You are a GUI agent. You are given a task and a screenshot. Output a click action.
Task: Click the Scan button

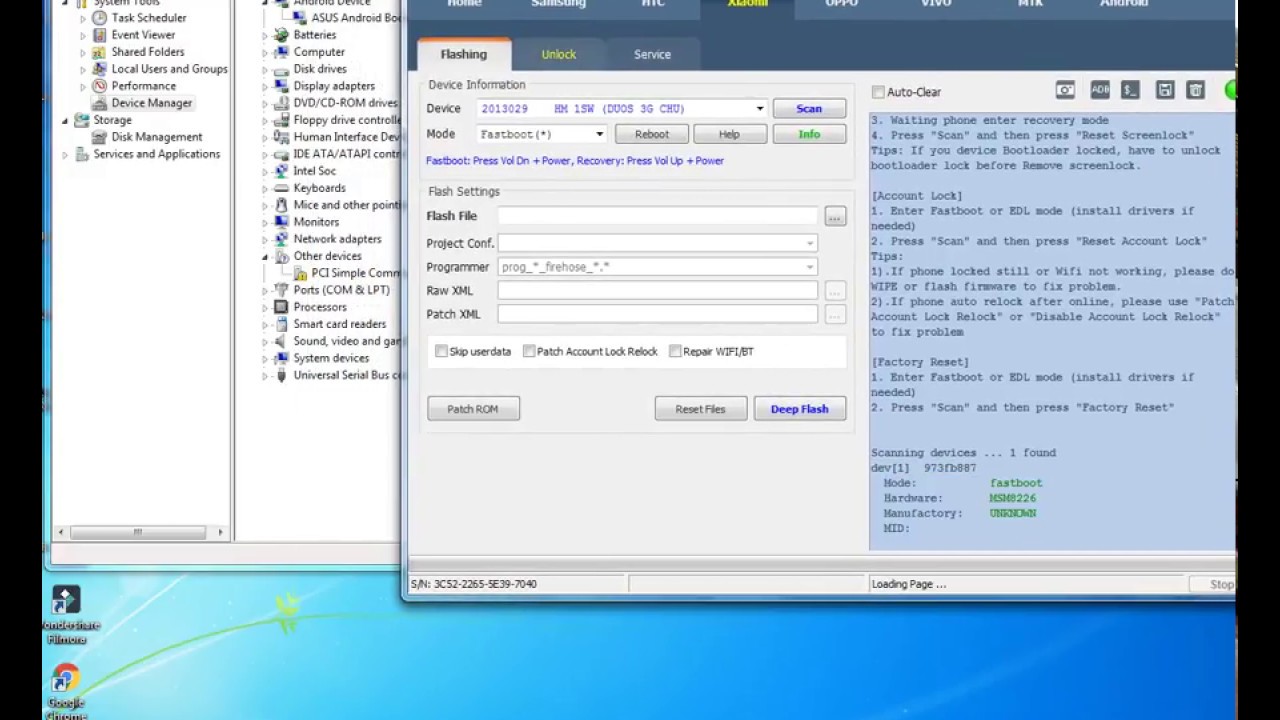[808, 108]
